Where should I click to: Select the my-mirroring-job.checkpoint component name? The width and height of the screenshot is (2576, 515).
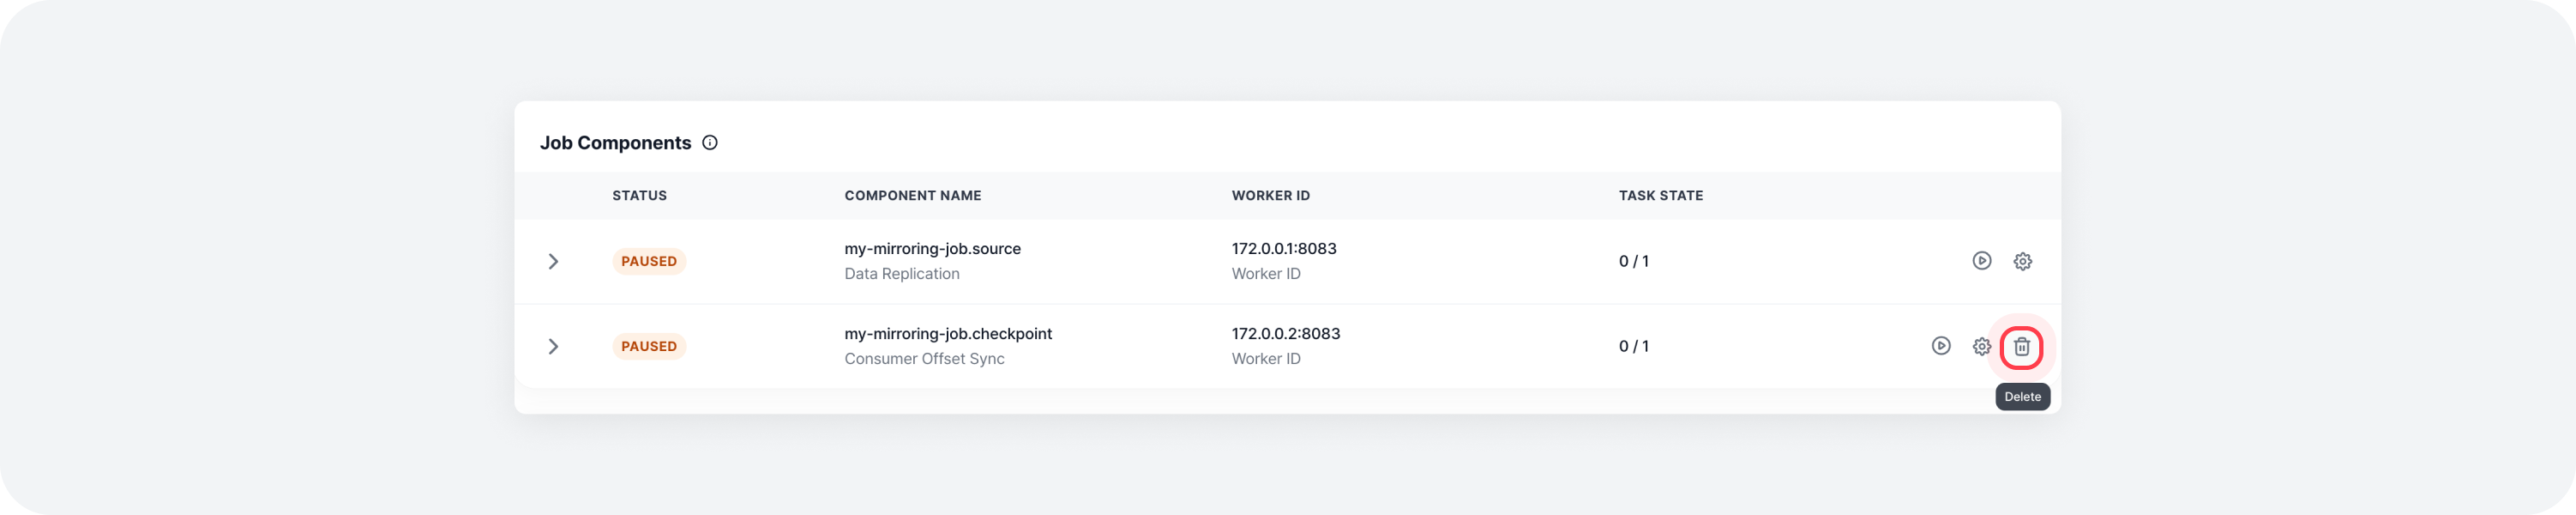pos(948,334)
